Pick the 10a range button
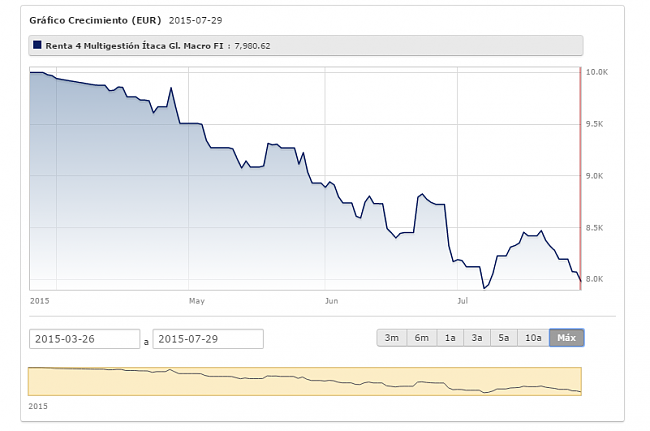 (533, 338)
